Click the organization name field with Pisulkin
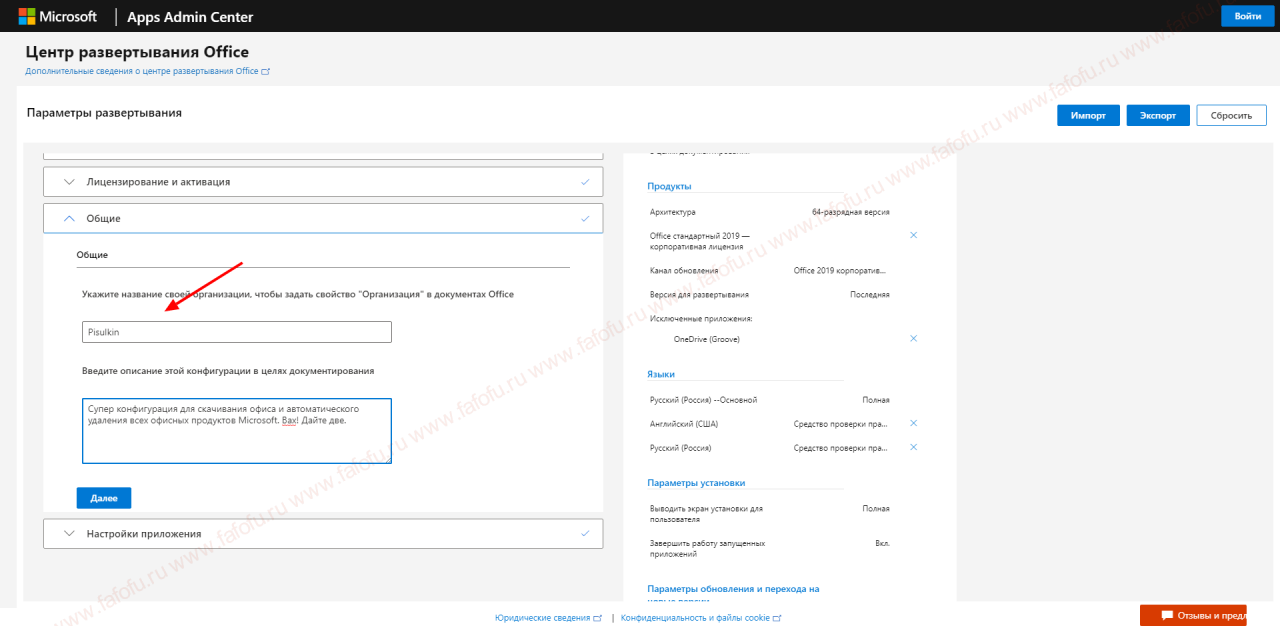 [x=237, y=332]
